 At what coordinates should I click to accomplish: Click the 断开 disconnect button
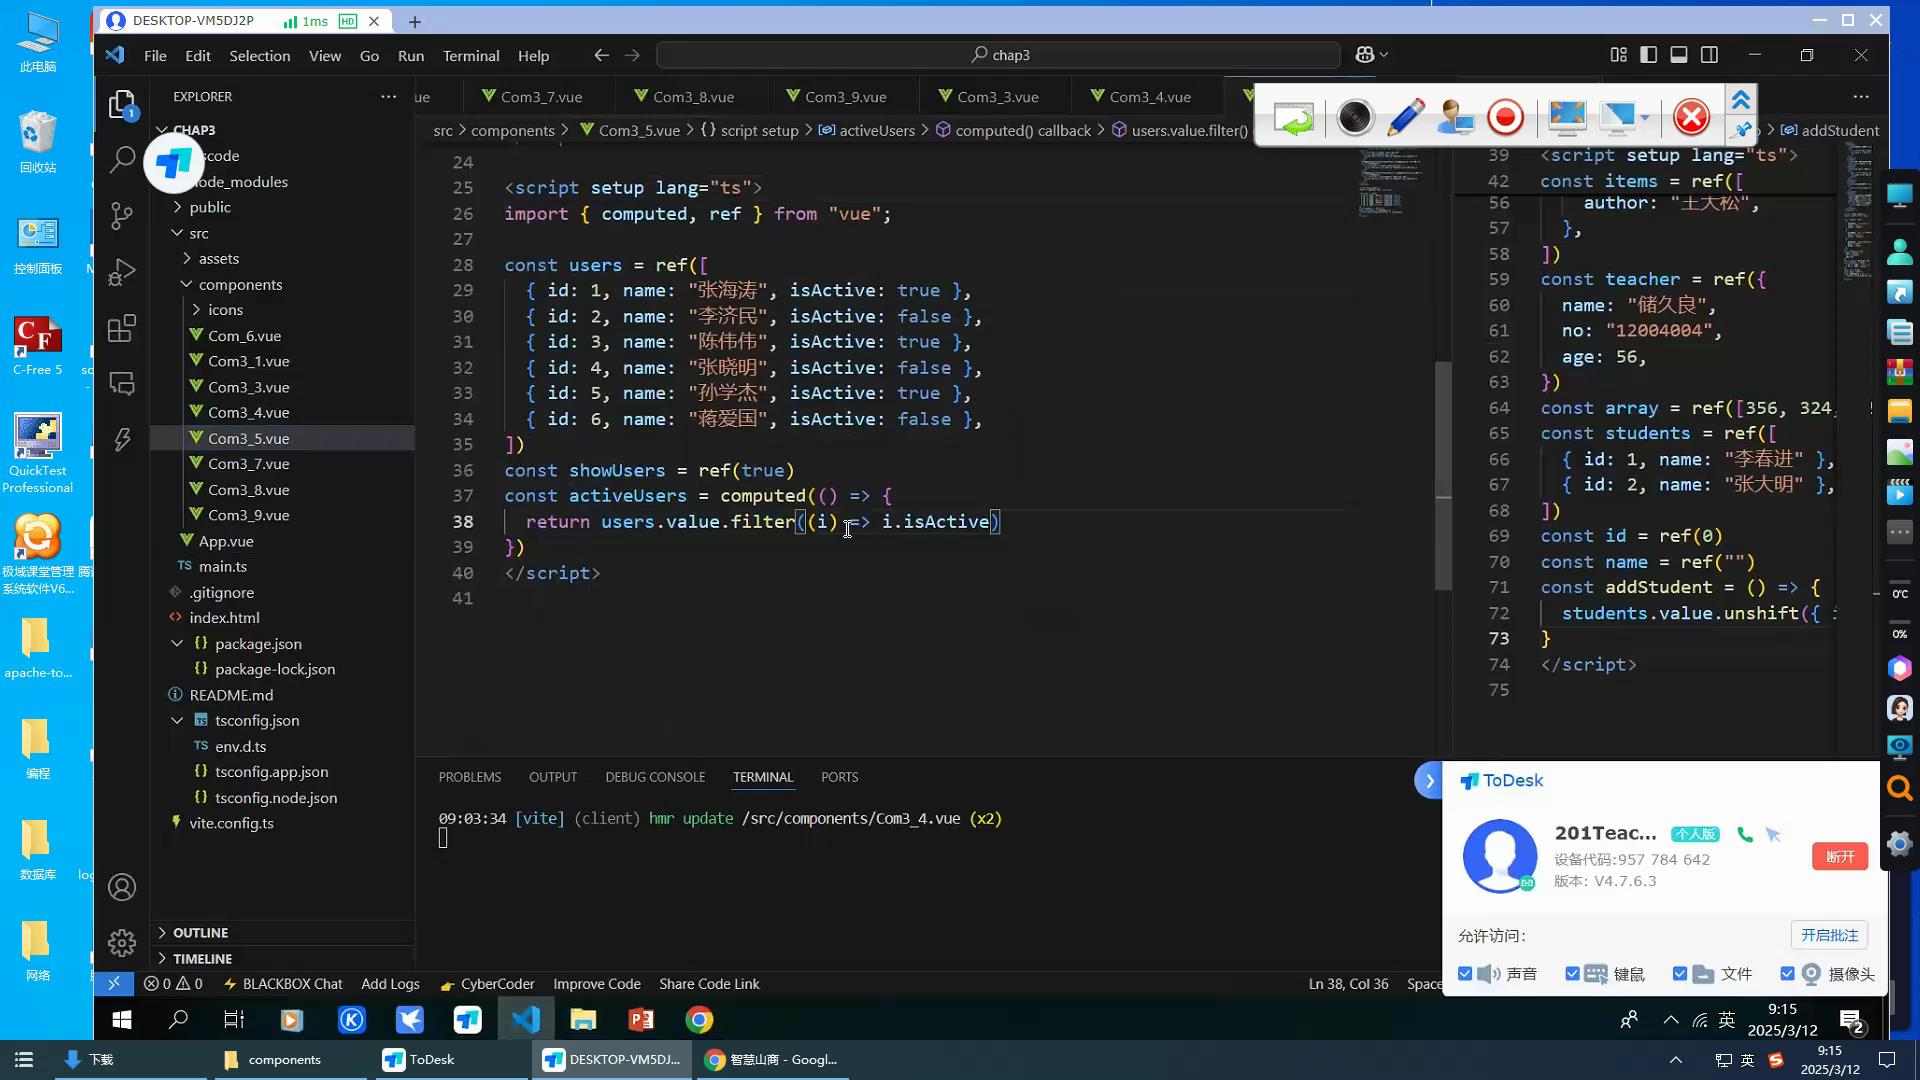click(1839, 856)
